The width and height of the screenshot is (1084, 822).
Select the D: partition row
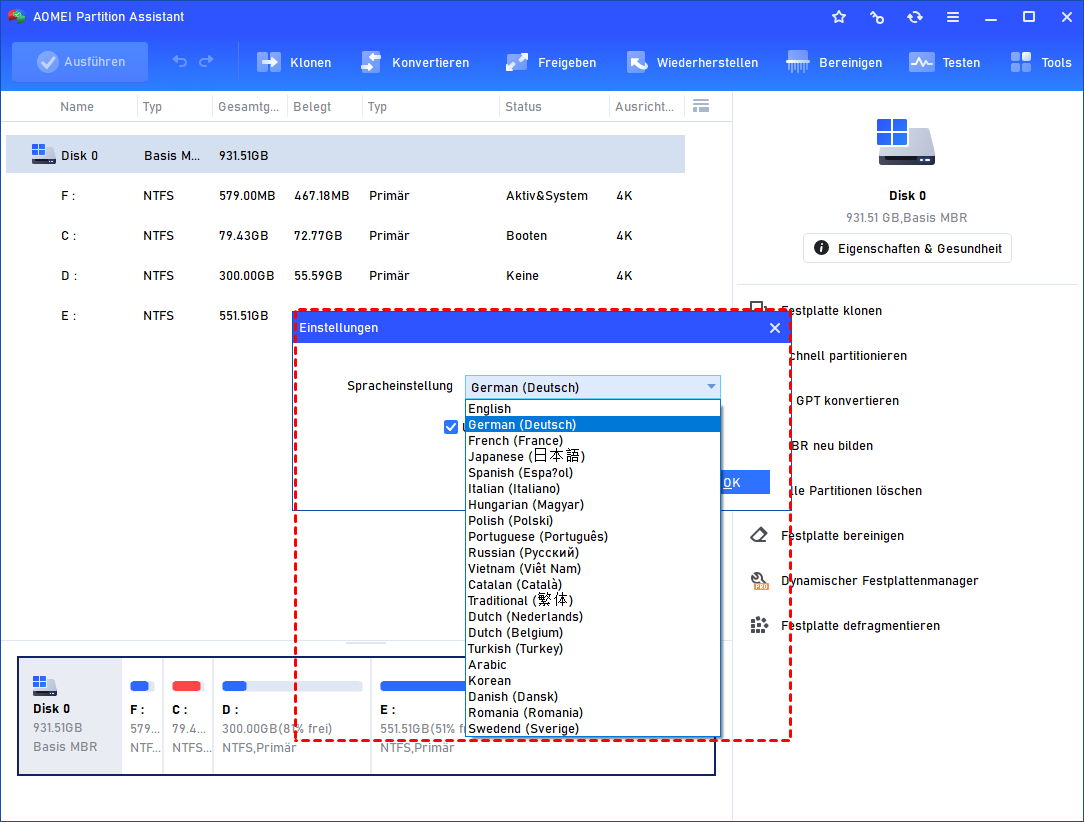[x=345, y=276]
